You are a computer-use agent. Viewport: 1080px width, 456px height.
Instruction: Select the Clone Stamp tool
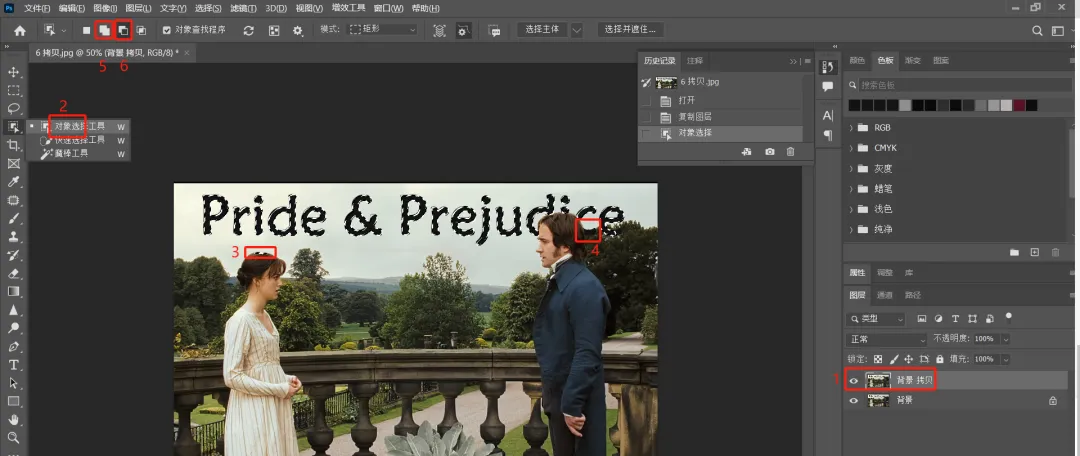coord(13,236)
